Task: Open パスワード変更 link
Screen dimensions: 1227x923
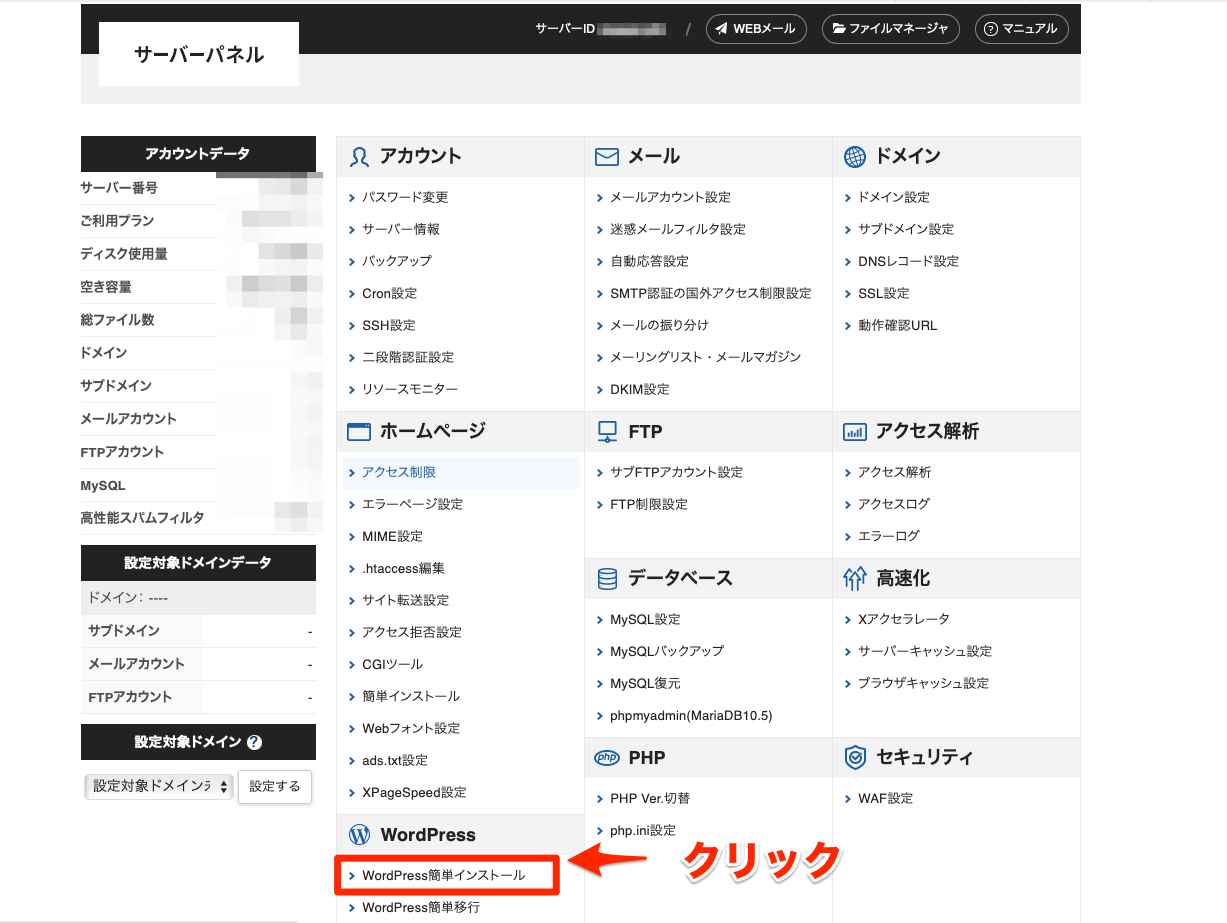Action: click(405, 197)
